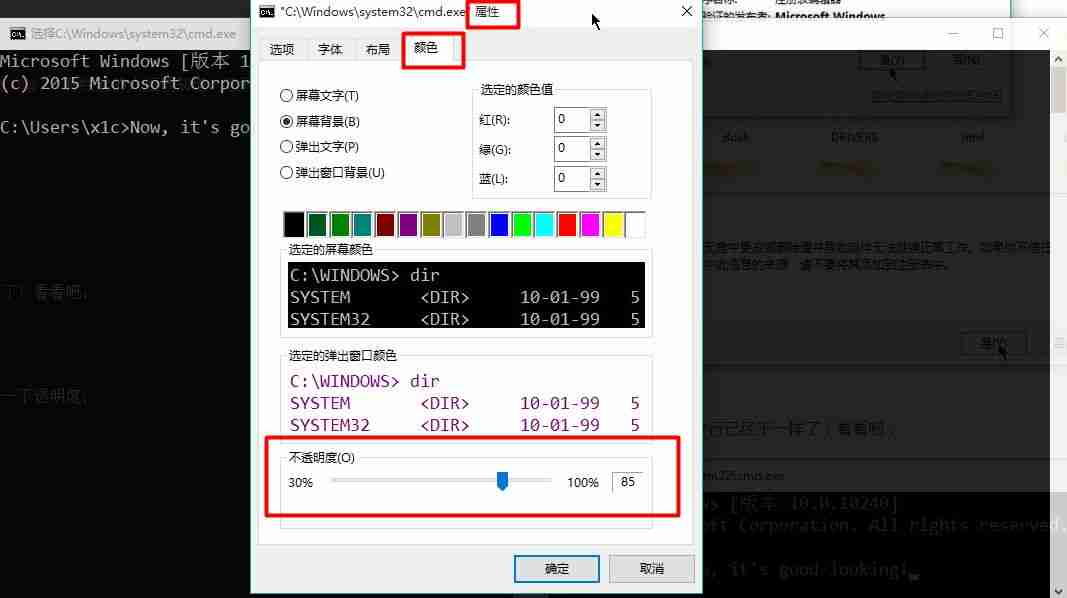The height and width of the screenshot is (598, 1067).
Task: Increase 红(R) value with up stepper arrow
Action: [x=598, y=114]
